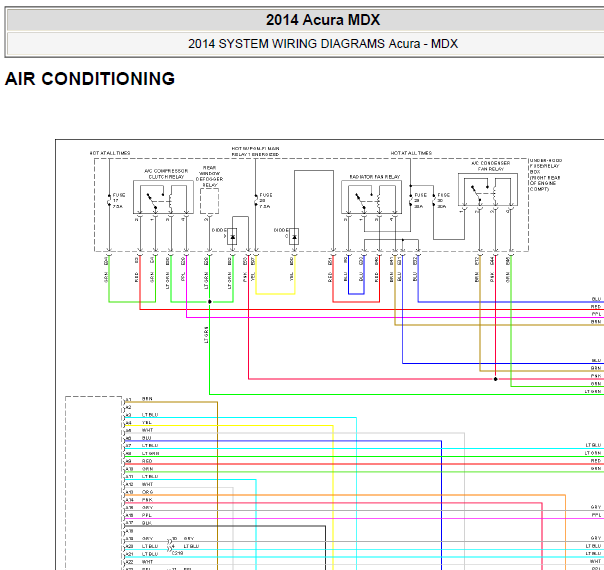
Task: Click the diode symbol next to the defogger relay
Action: click(x=232, y=236)
